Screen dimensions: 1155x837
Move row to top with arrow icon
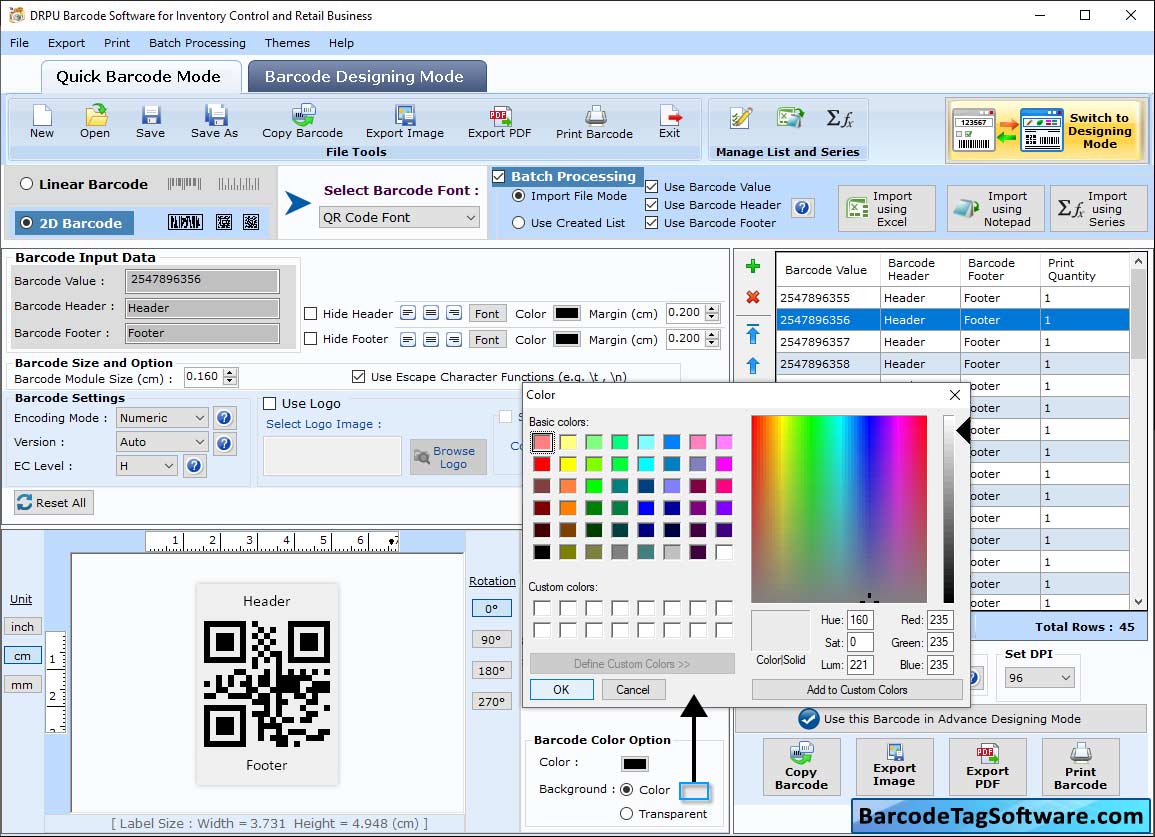click(x=753, y=334)
